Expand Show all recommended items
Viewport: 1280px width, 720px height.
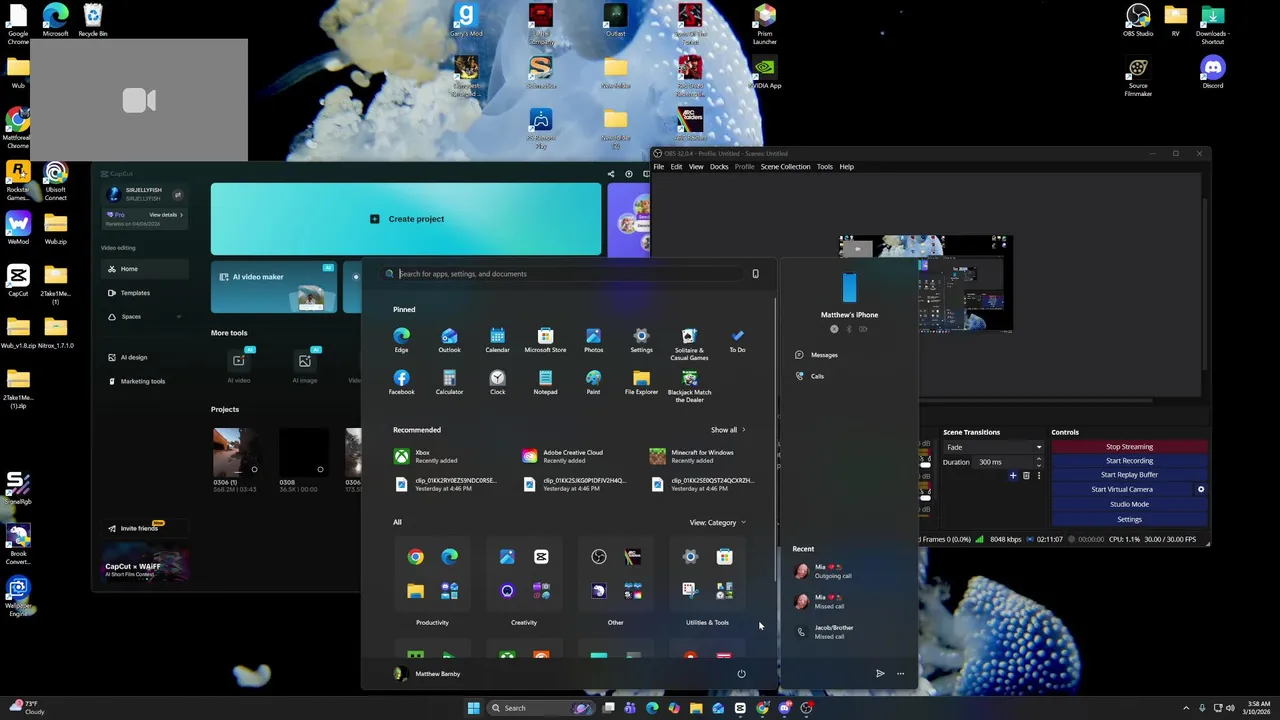727,430
